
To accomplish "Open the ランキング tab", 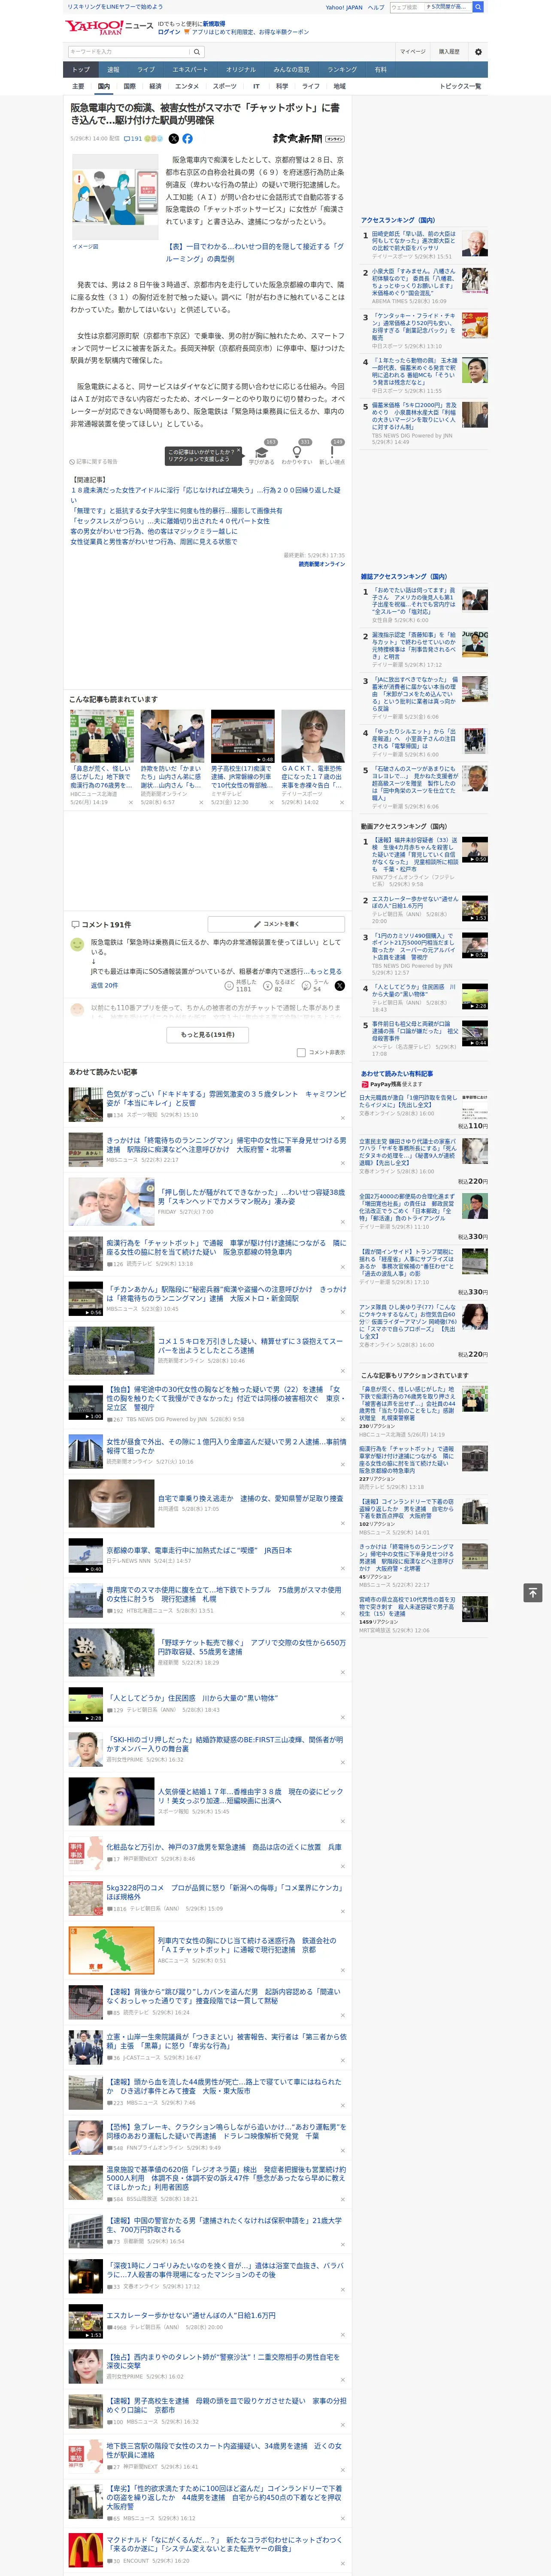I will click(x=342, y=70).
